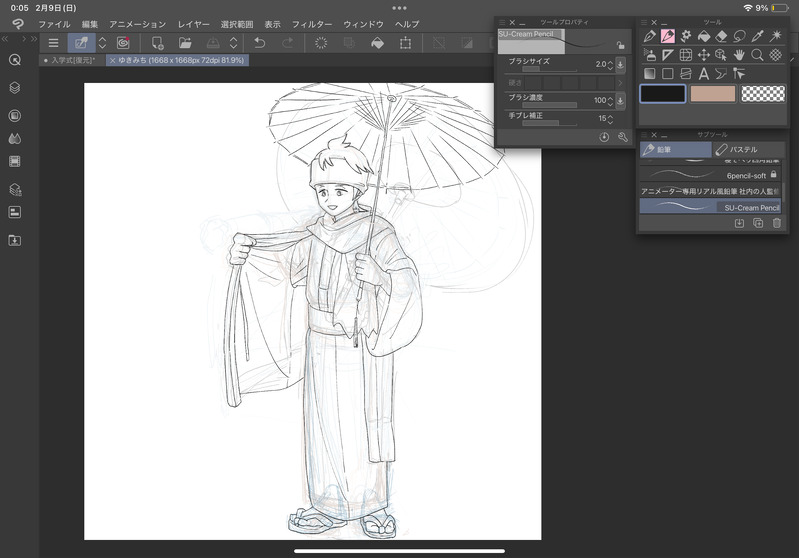The image size is (799, 558).
Task: Select the パステル sub tool group
Action: (x=745, y=150)
